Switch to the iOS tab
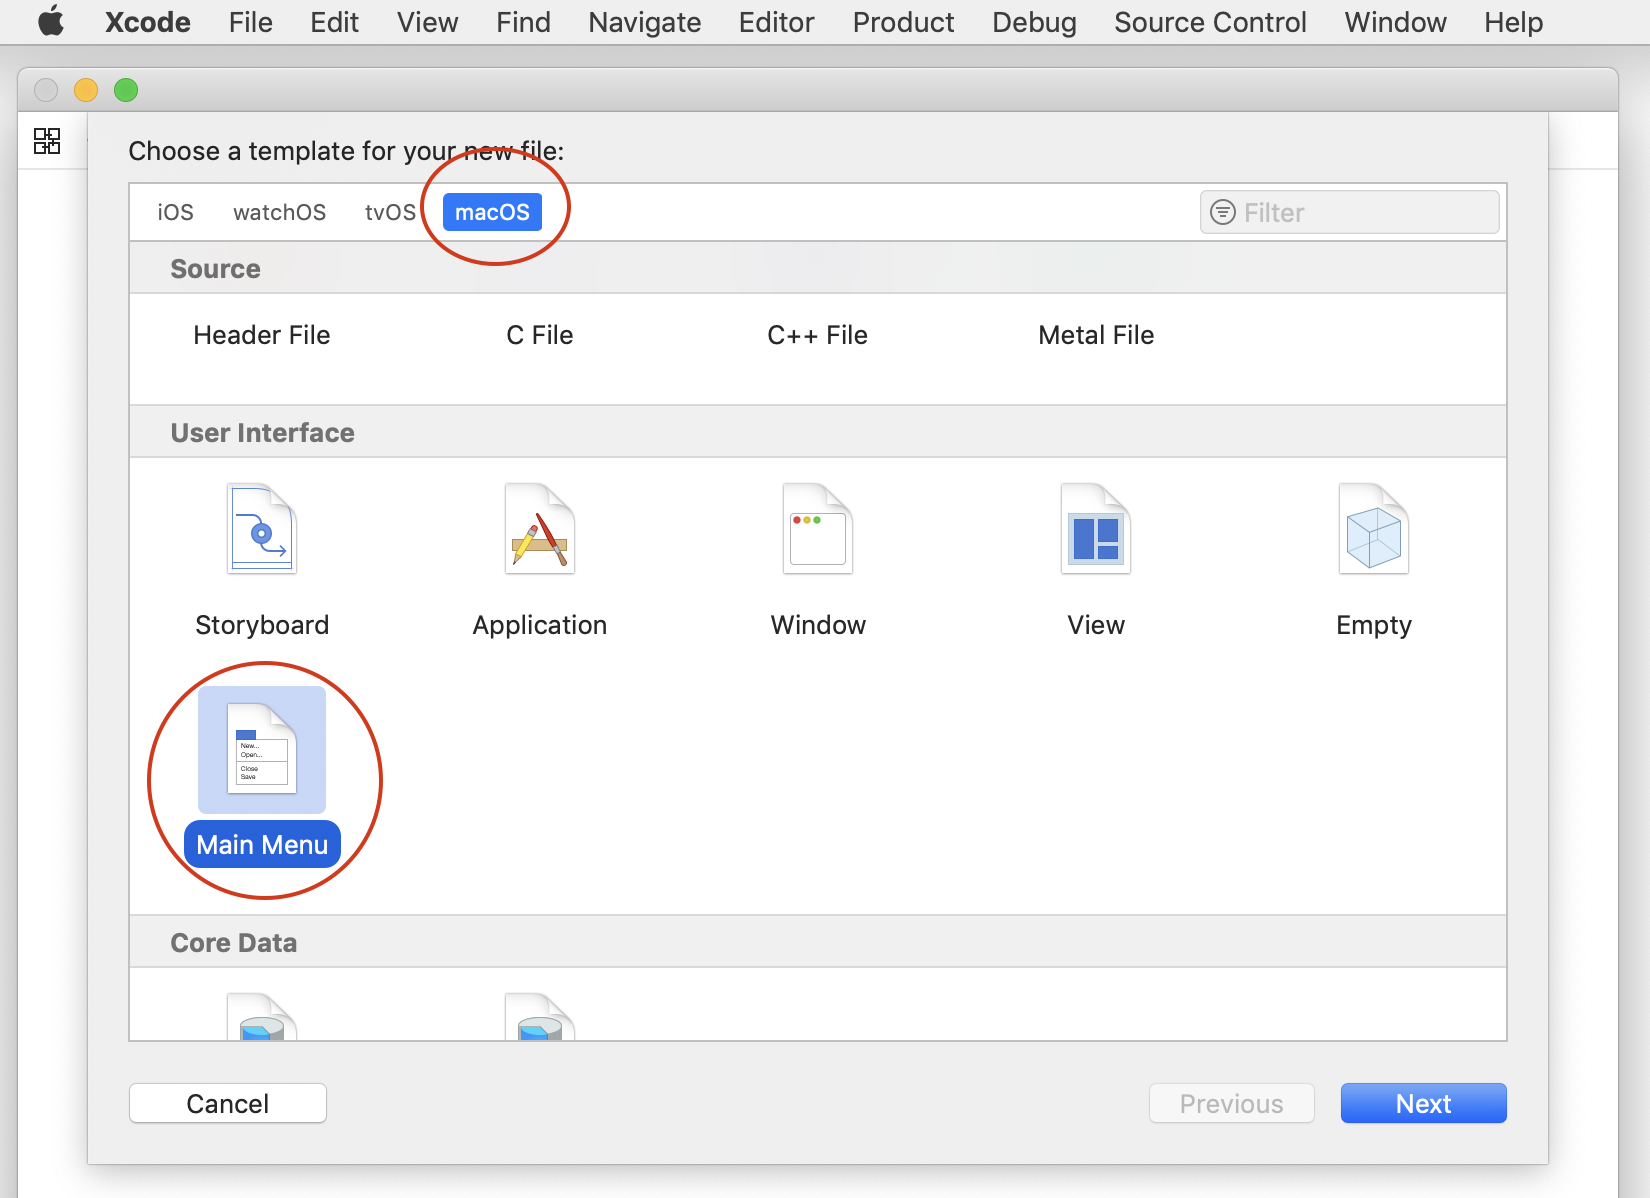 click(175, 212)
